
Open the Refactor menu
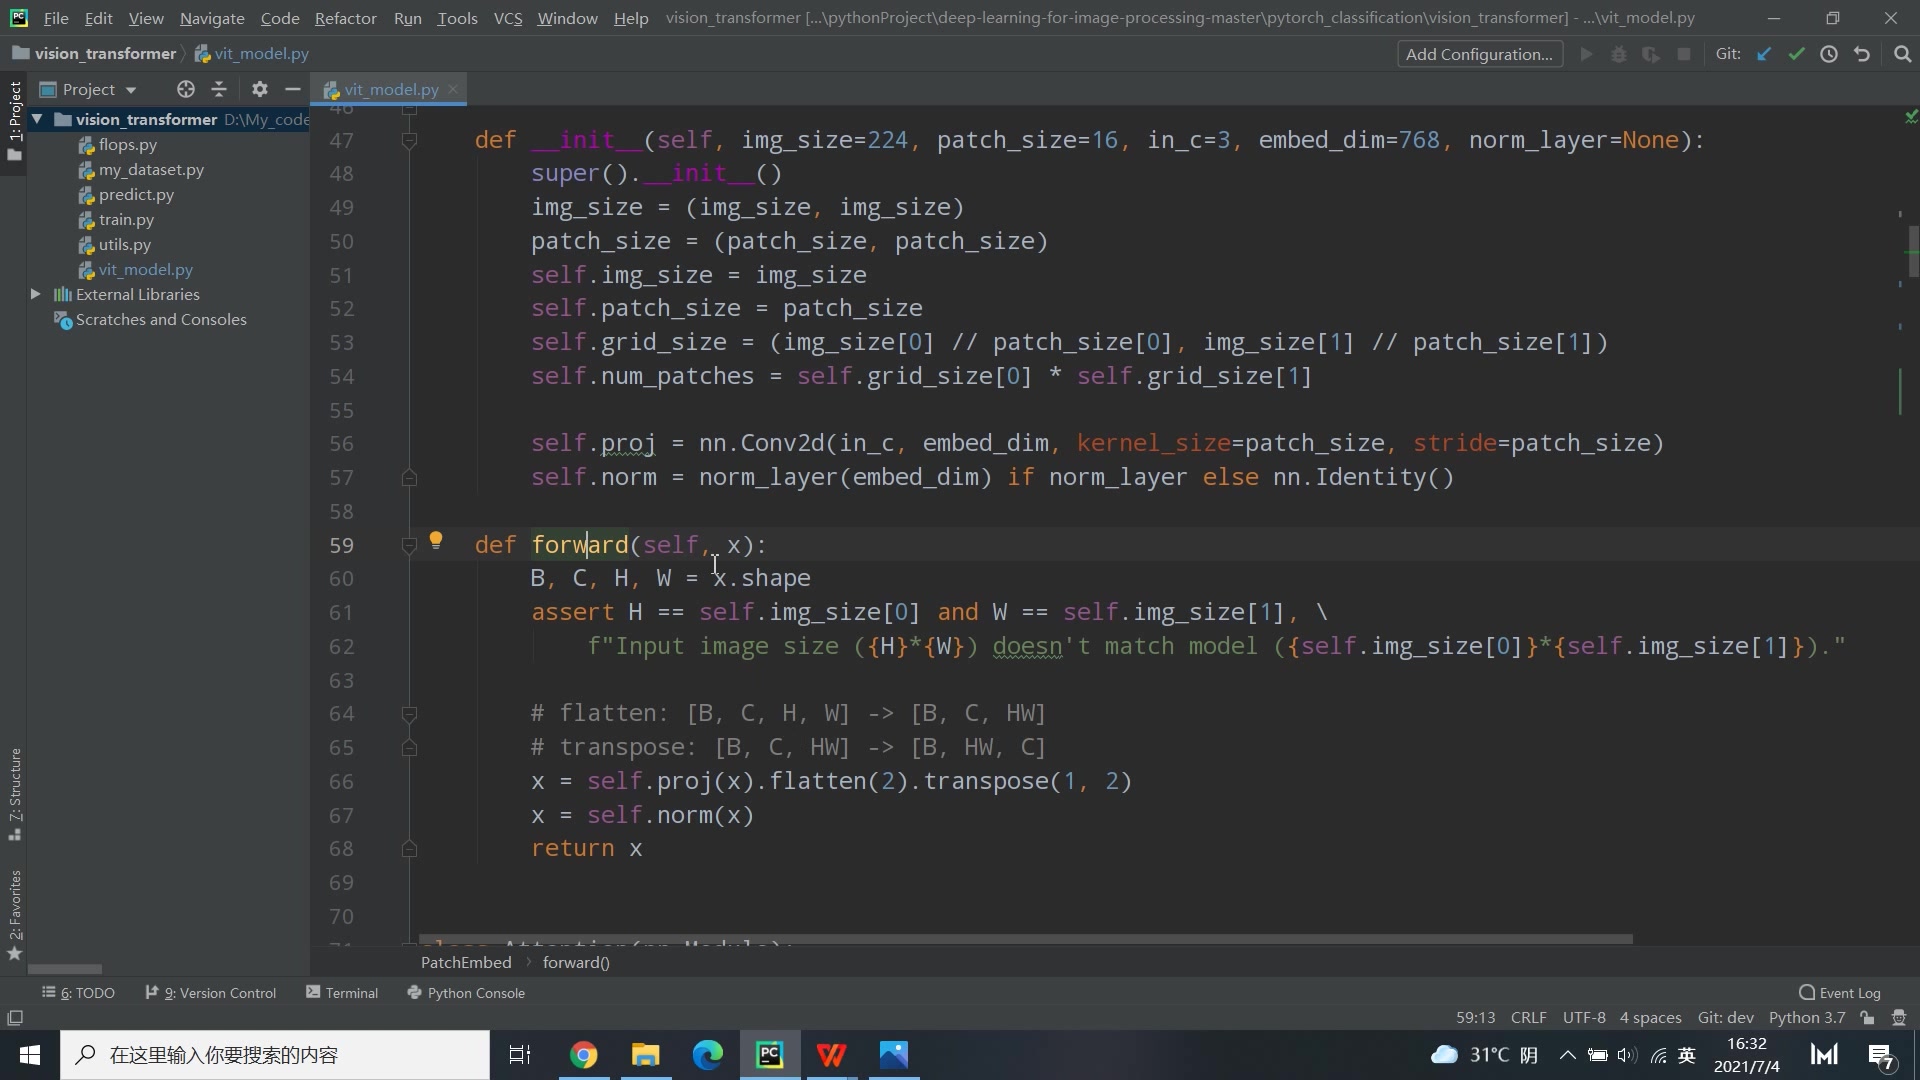[x=345, y=18]
